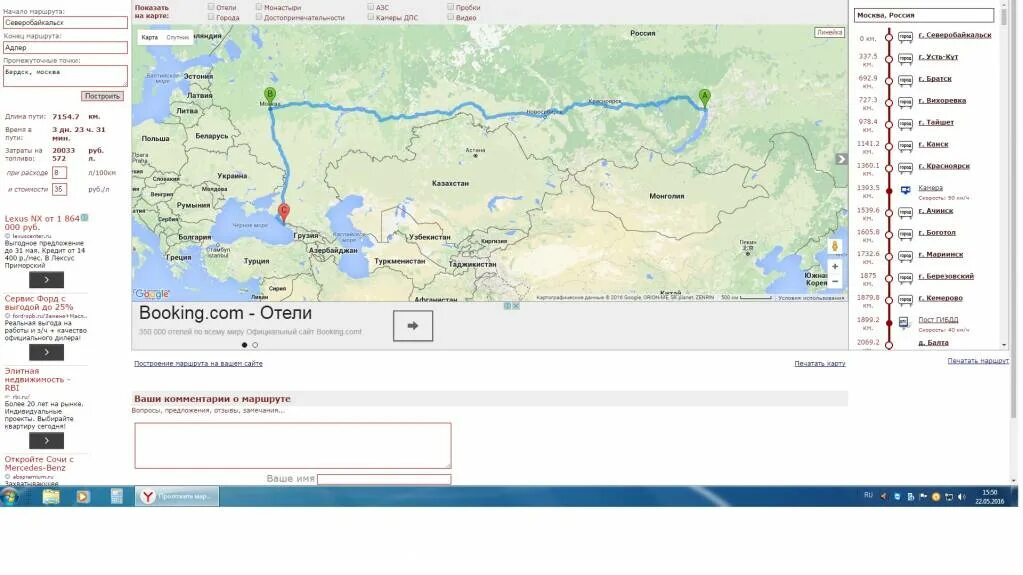Click the route comments text area
This screenshot has width=1023, height=575.
coord(293,446)
